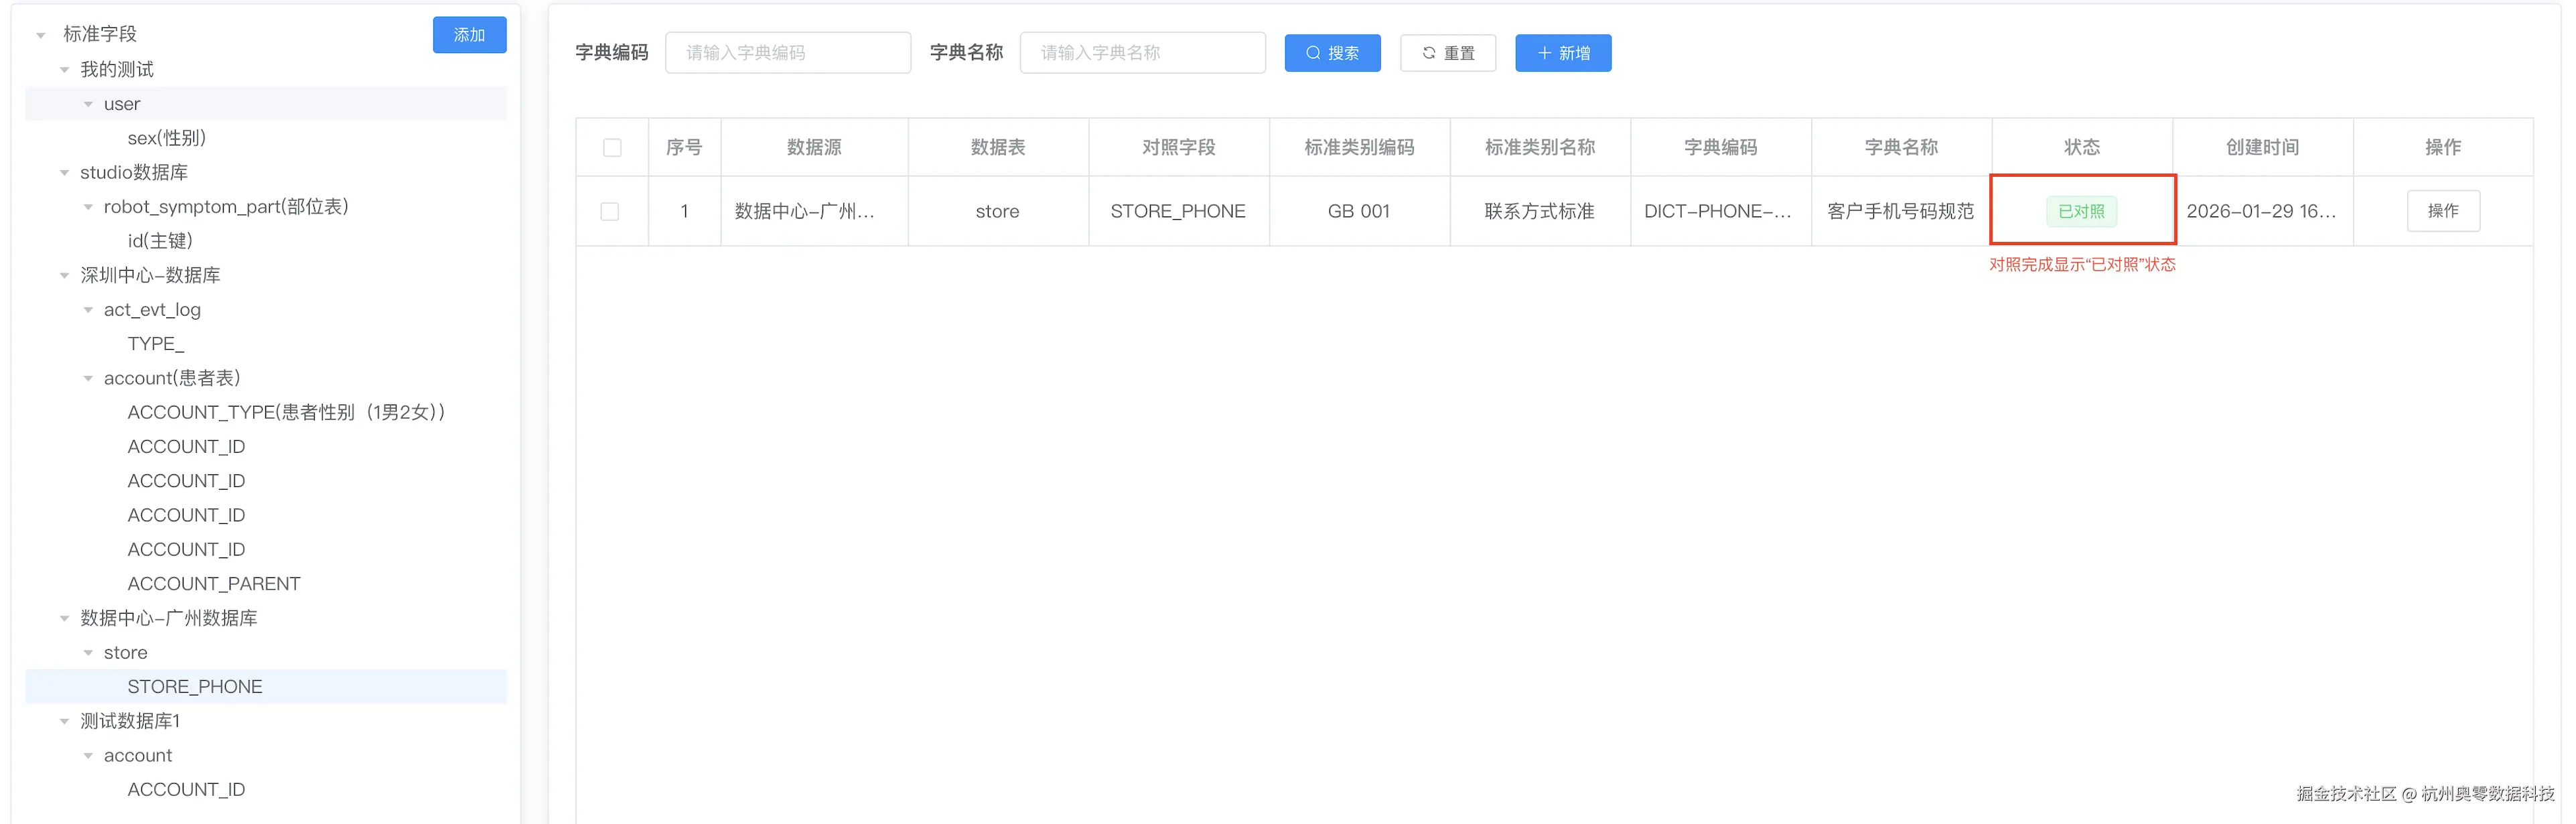This screenshot has height=824, width=2576.
Task: Click the arrow icon next to act_evt_log
Action: pos(88,309)
